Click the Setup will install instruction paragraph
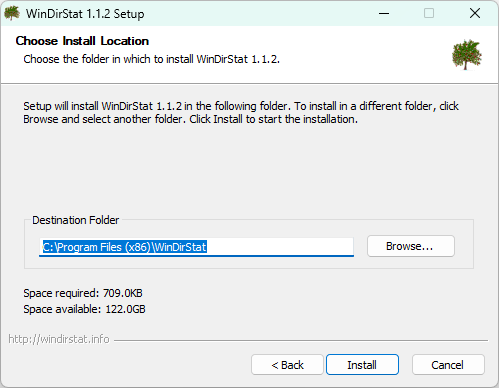499x388 pixels. (x=241, y=112)
